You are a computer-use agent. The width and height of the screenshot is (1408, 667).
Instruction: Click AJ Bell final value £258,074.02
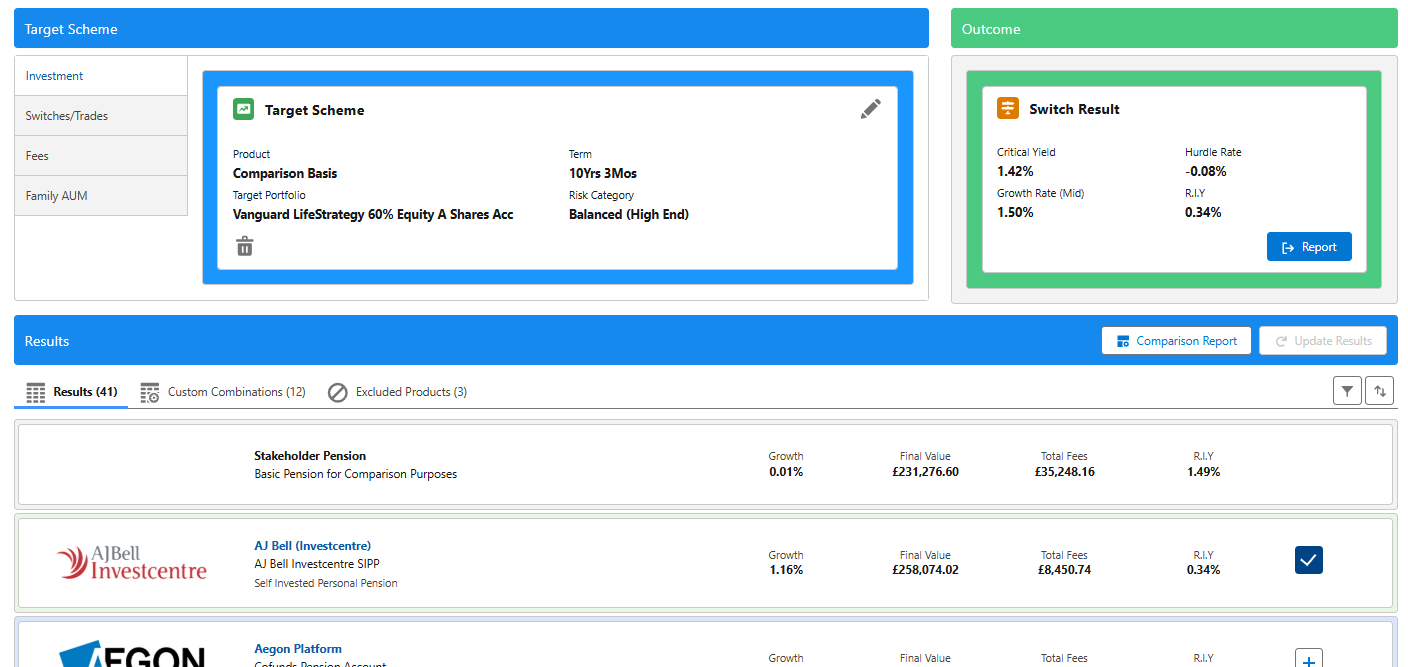pos(925,570)
